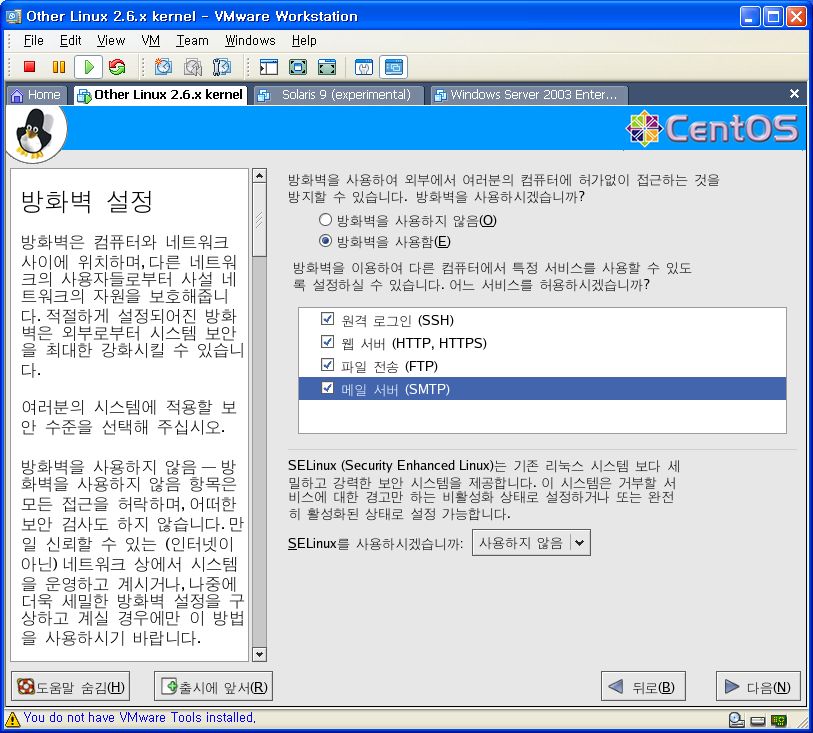The image size is (813, 733).
Task: Open the VM menu
Action: coord(150,41)
